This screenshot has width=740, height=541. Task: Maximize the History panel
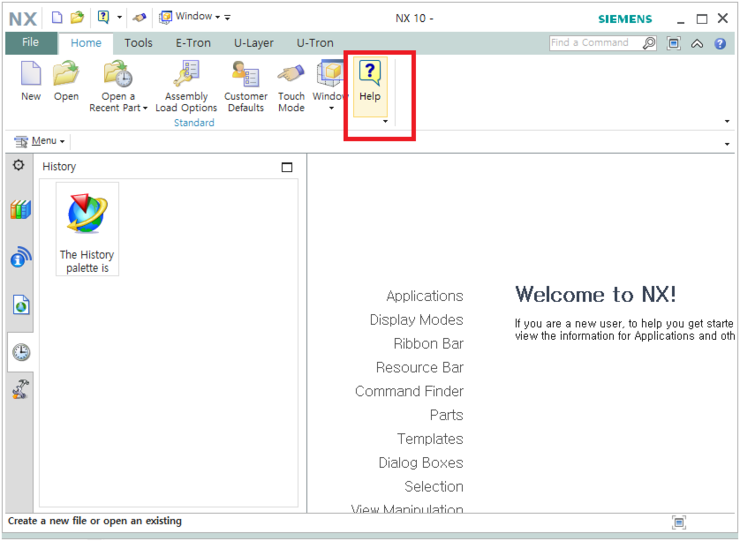pyautogui.click(x=287, y=167)
